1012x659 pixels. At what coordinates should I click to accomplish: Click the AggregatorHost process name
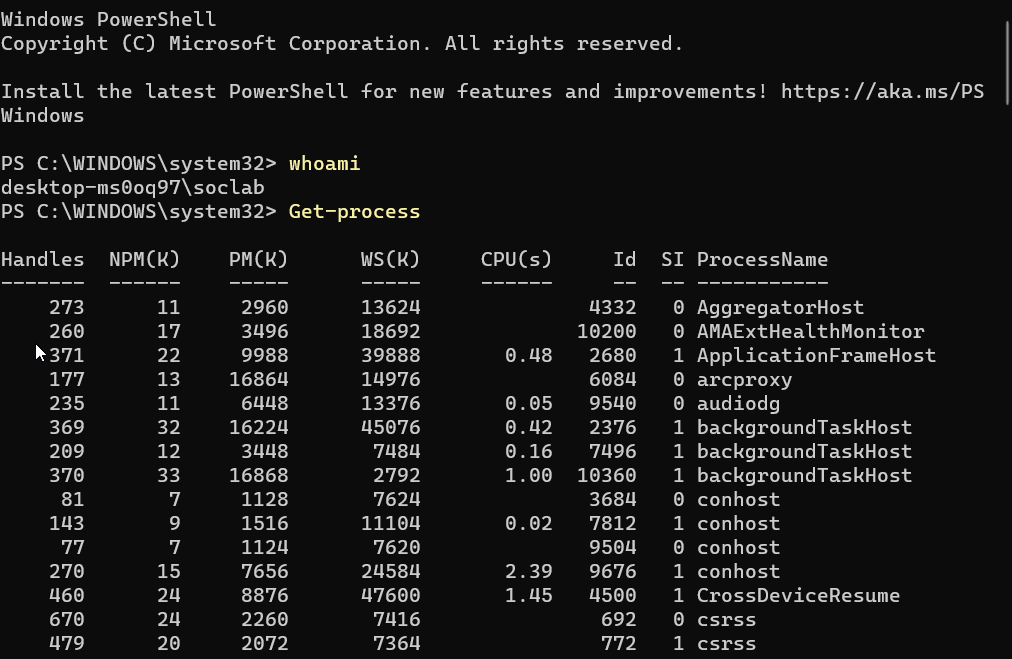(x=780, y=307)
